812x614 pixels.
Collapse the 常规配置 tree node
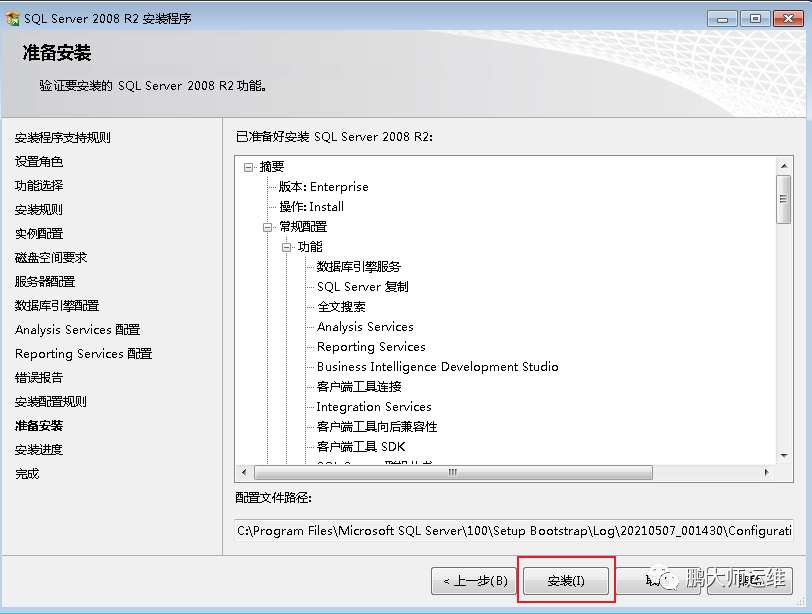(267, 227)
